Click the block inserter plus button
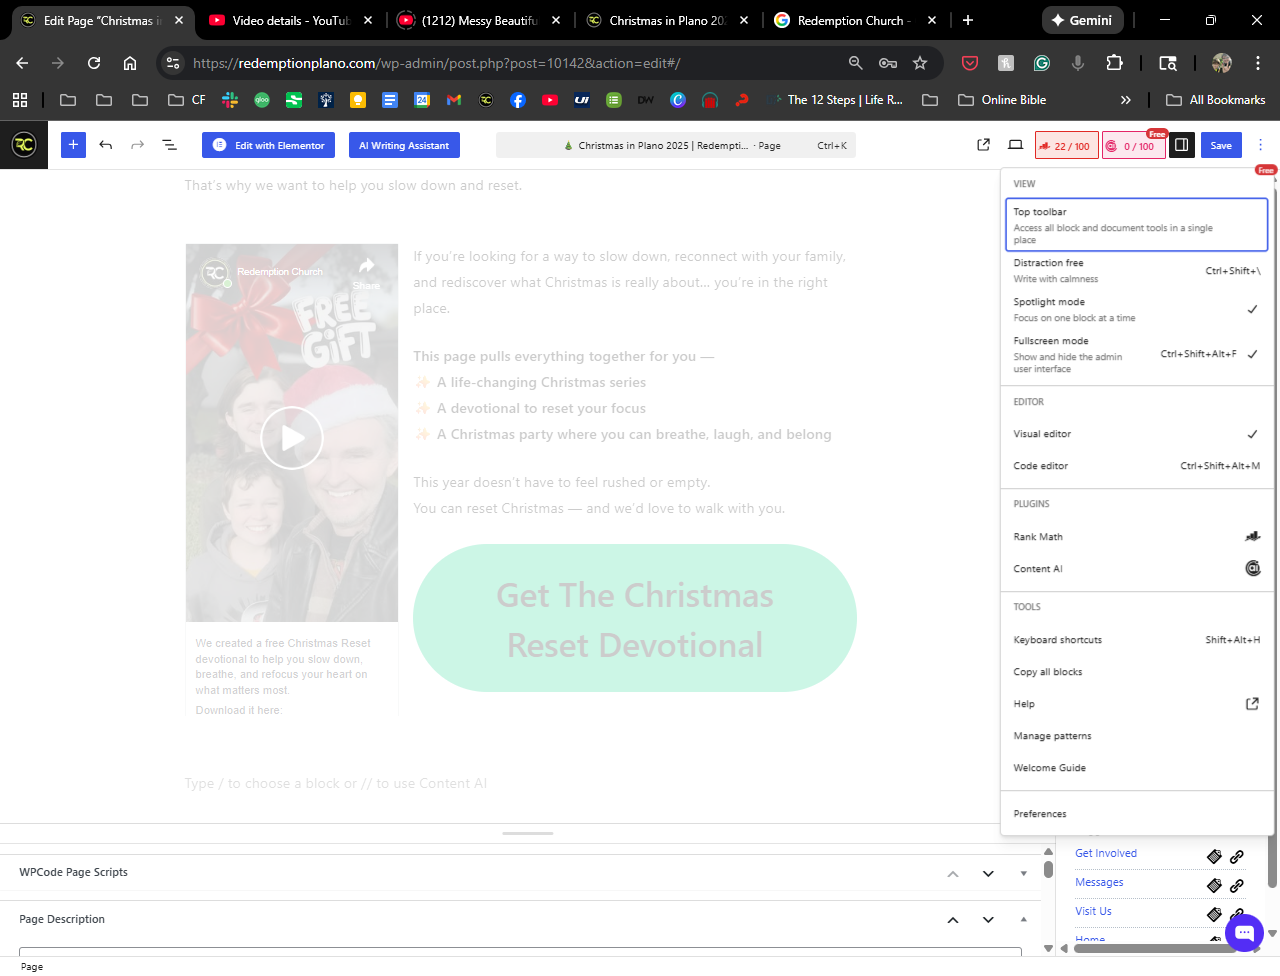Viewport: 1280px width, 976px height. pyautogui.click(x=73, y=145)
